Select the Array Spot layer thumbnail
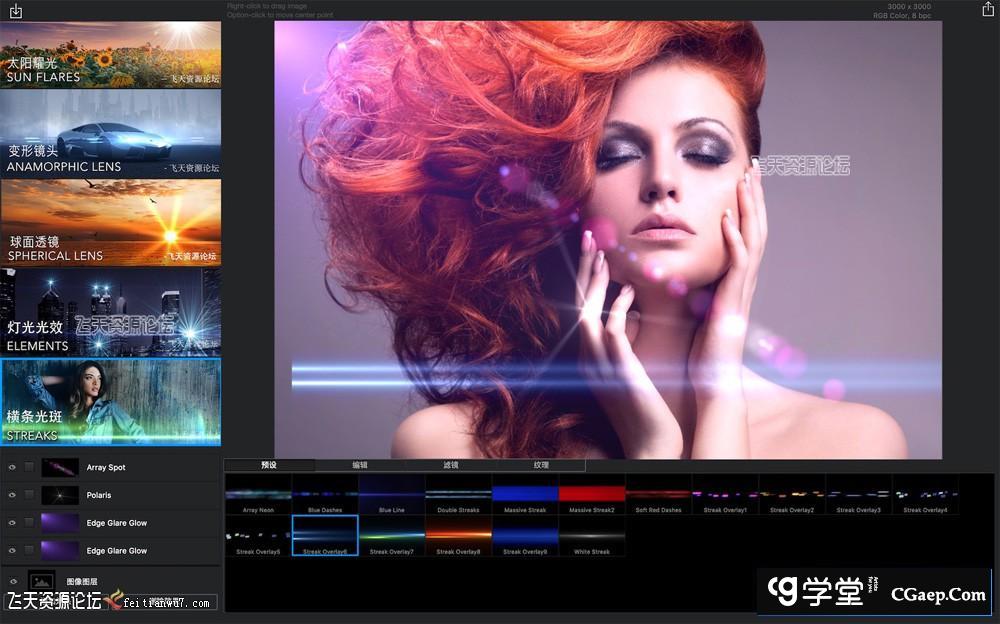The width and height of the screenshot is (1000, 624). click(x=60, y=467)
